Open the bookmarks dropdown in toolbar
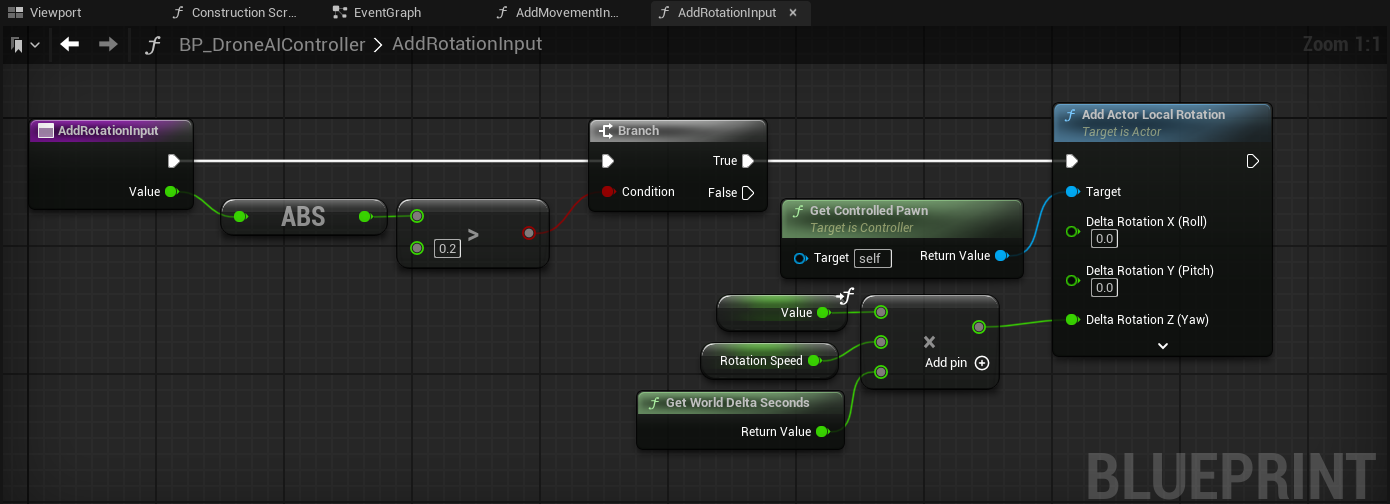 tap(25, 45)
